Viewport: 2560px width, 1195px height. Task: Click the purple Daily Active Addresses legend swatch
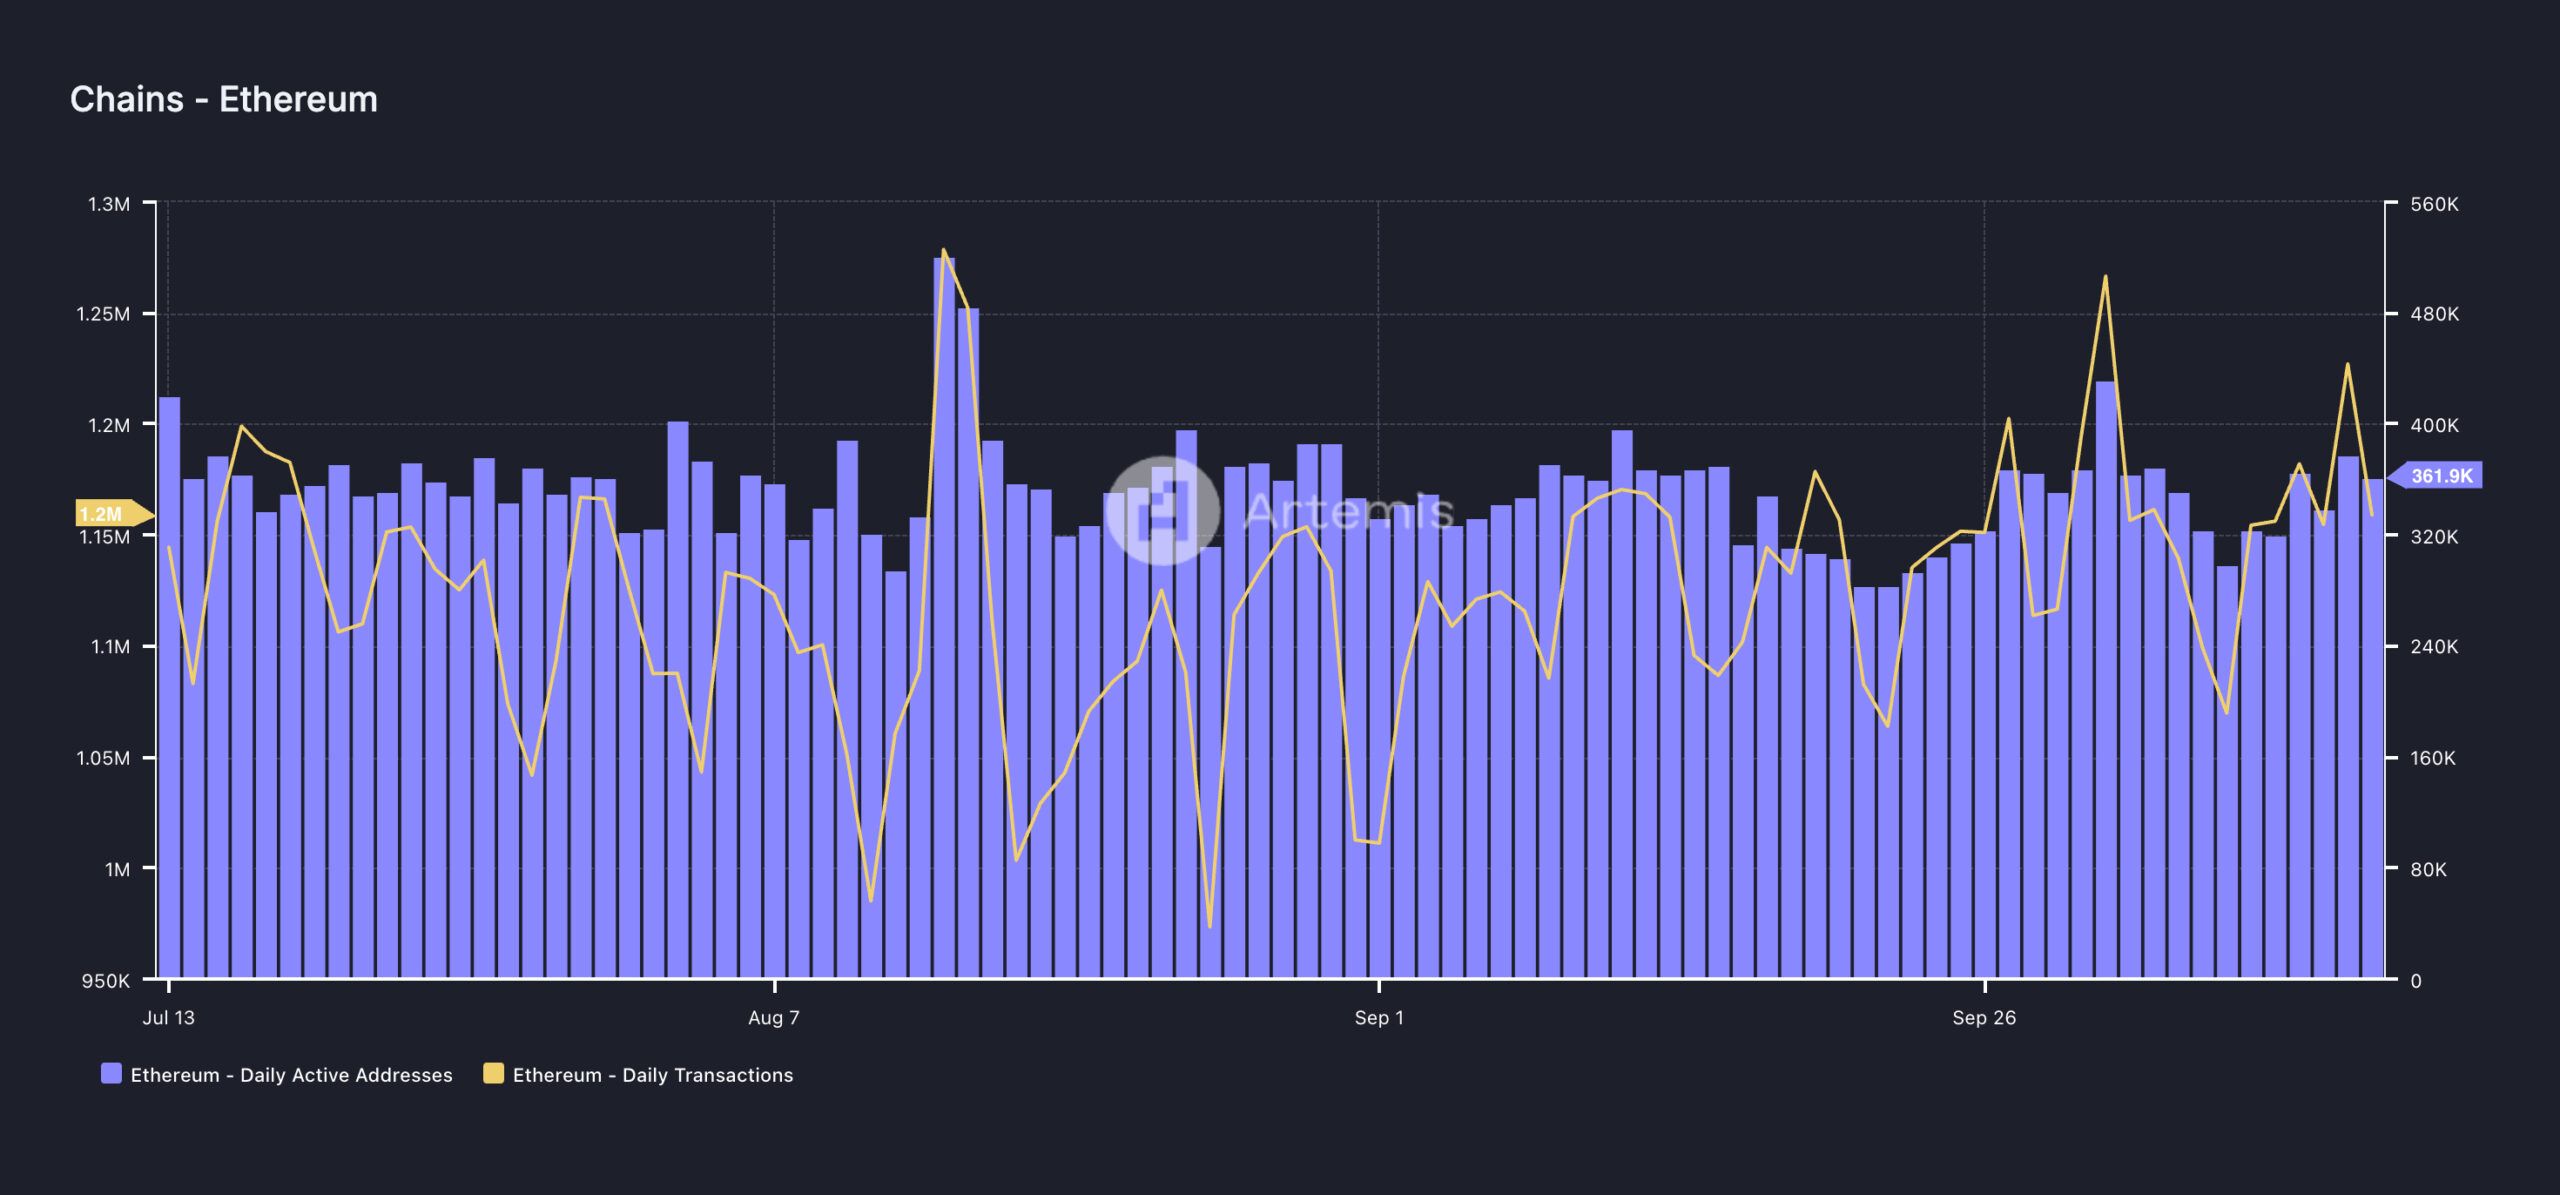pyautogui.click(x=111, y=1073)
